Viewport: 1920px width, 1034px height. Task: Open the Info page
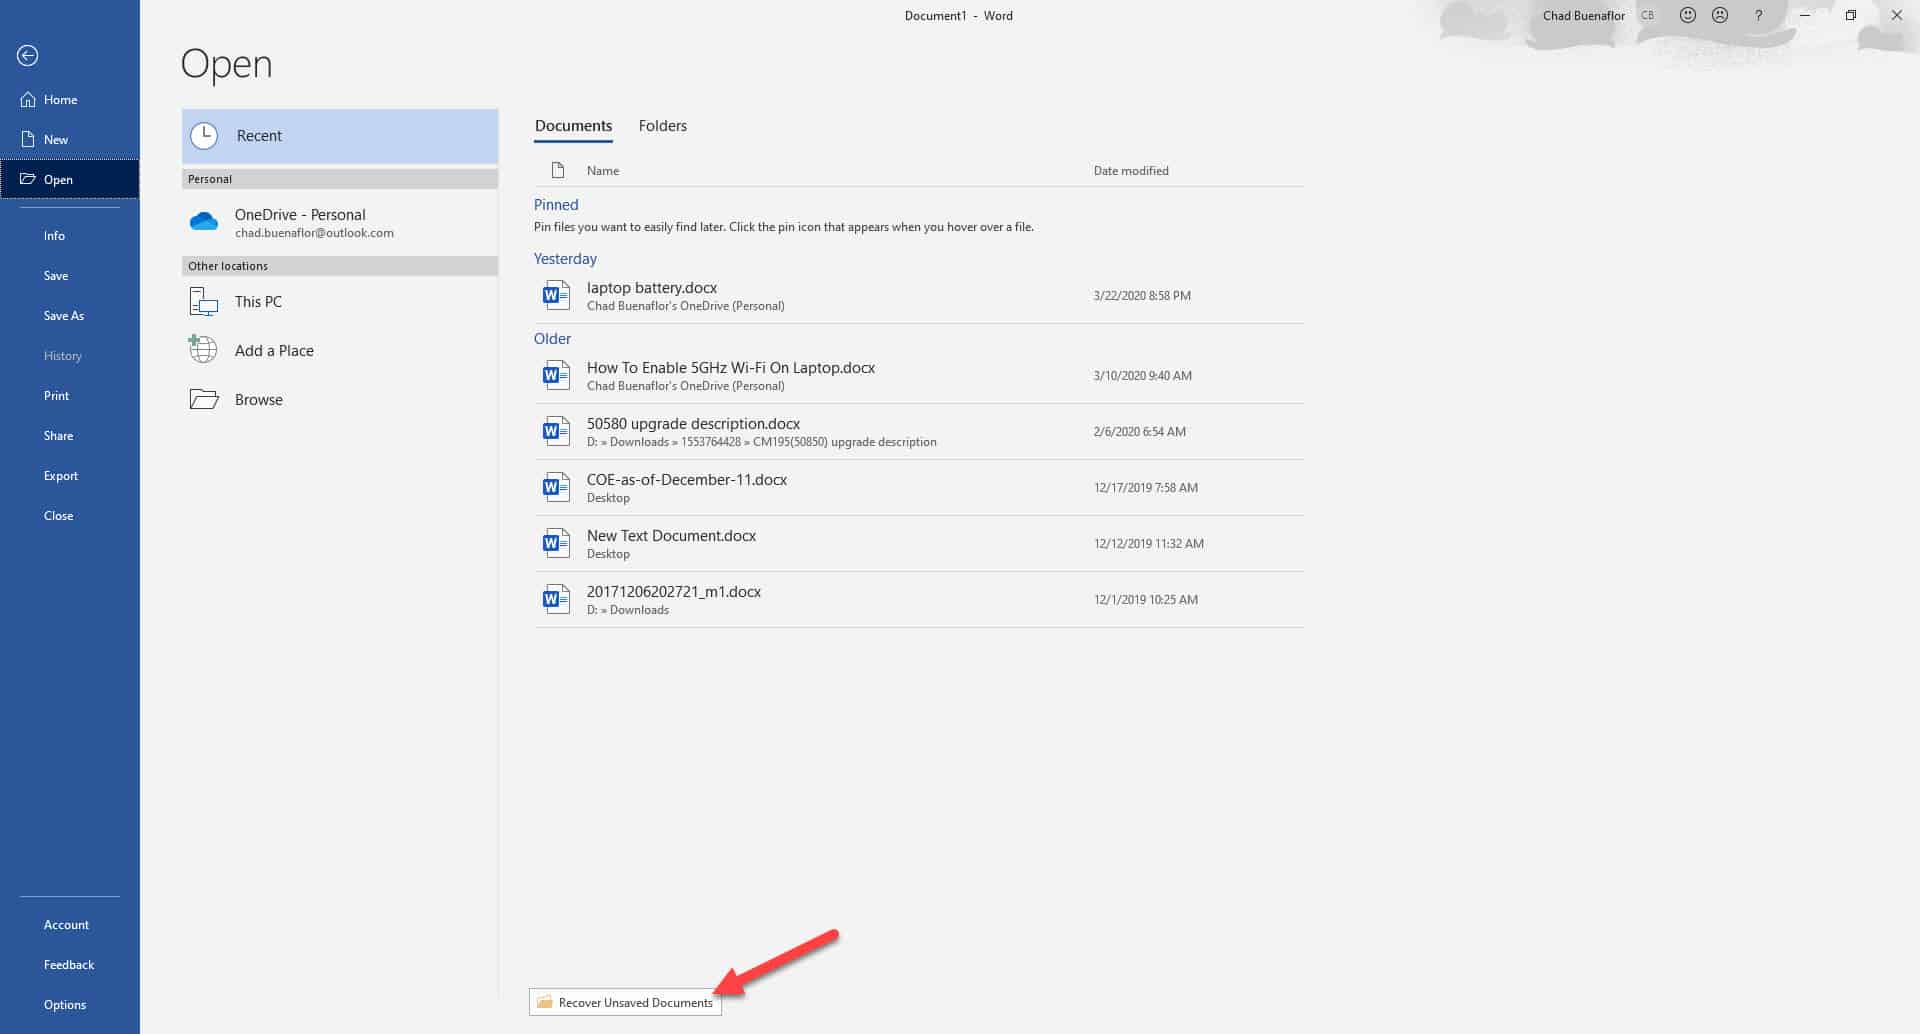[x=70, y=236]
